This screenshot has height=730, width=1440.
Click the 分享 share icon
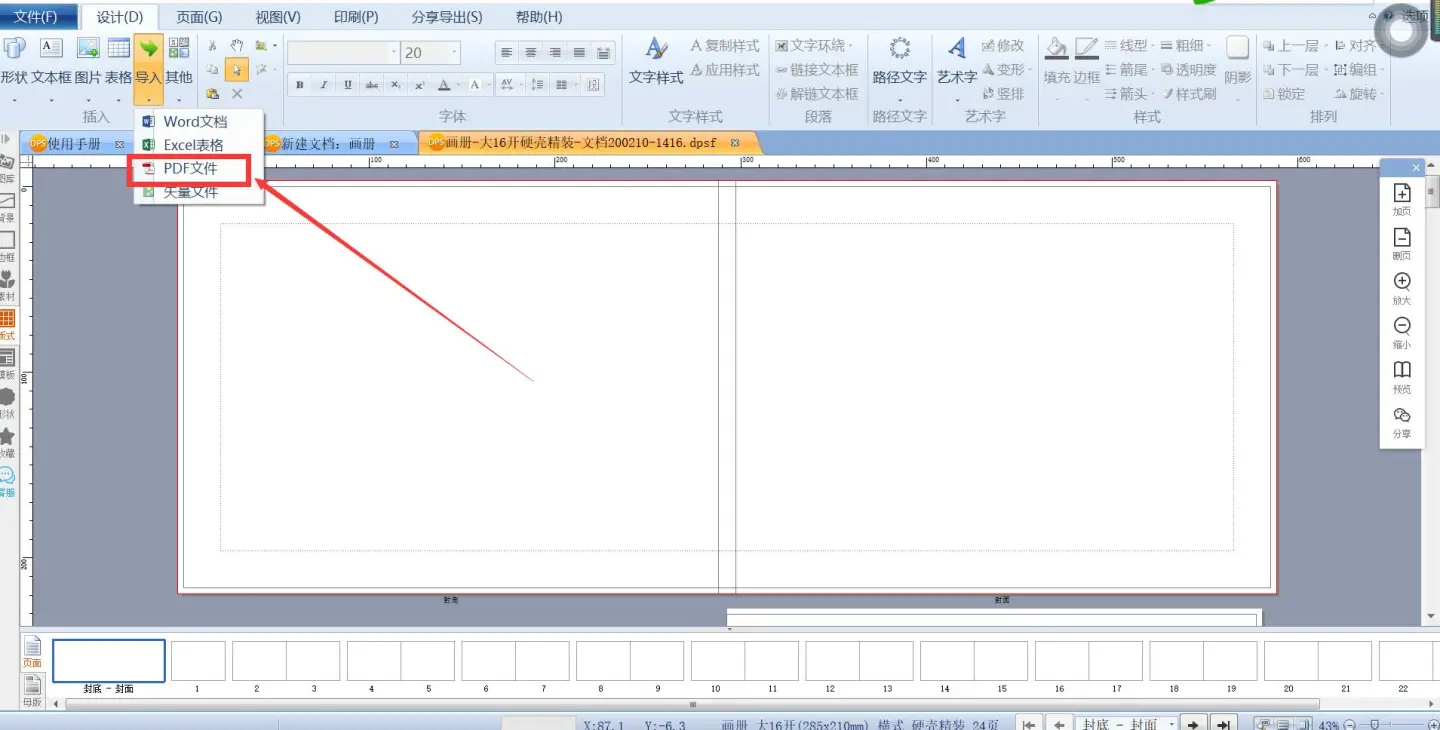(x=1402, y=422)
